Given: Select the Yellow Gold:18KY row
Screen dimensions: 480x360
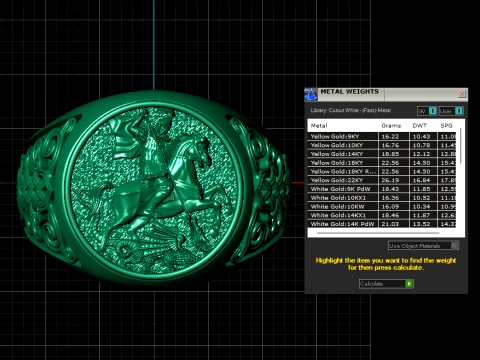Looking at the screenshot, I should (382, 163).
